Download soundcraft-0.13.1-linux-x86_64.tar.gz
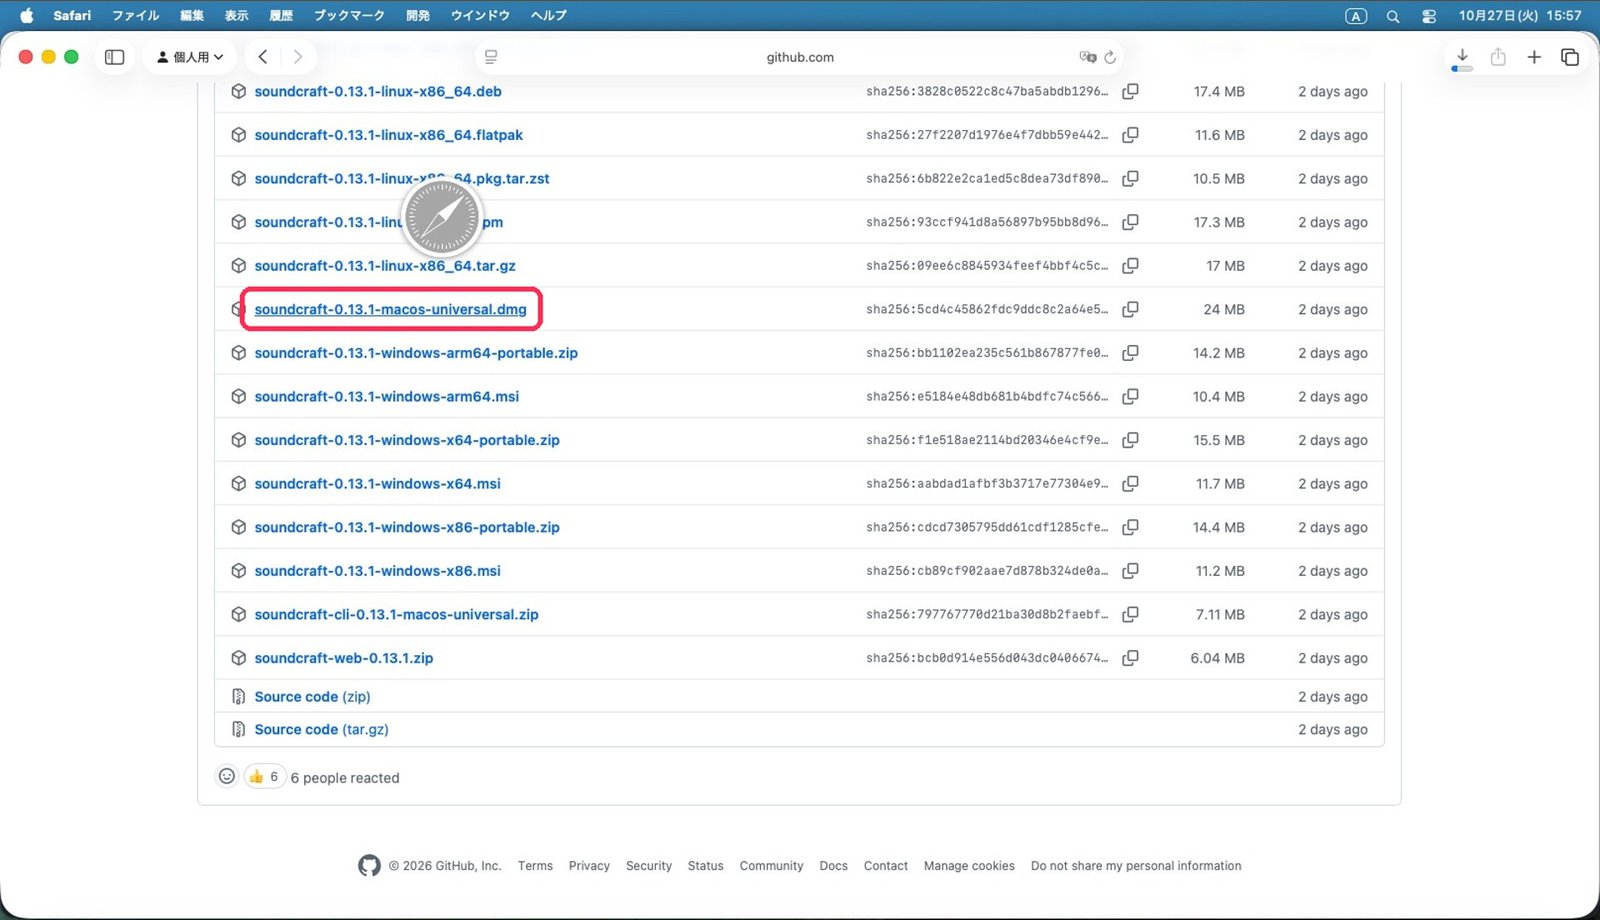The width and height of the screenshot is (1600, 920). (x=385, y=266)
